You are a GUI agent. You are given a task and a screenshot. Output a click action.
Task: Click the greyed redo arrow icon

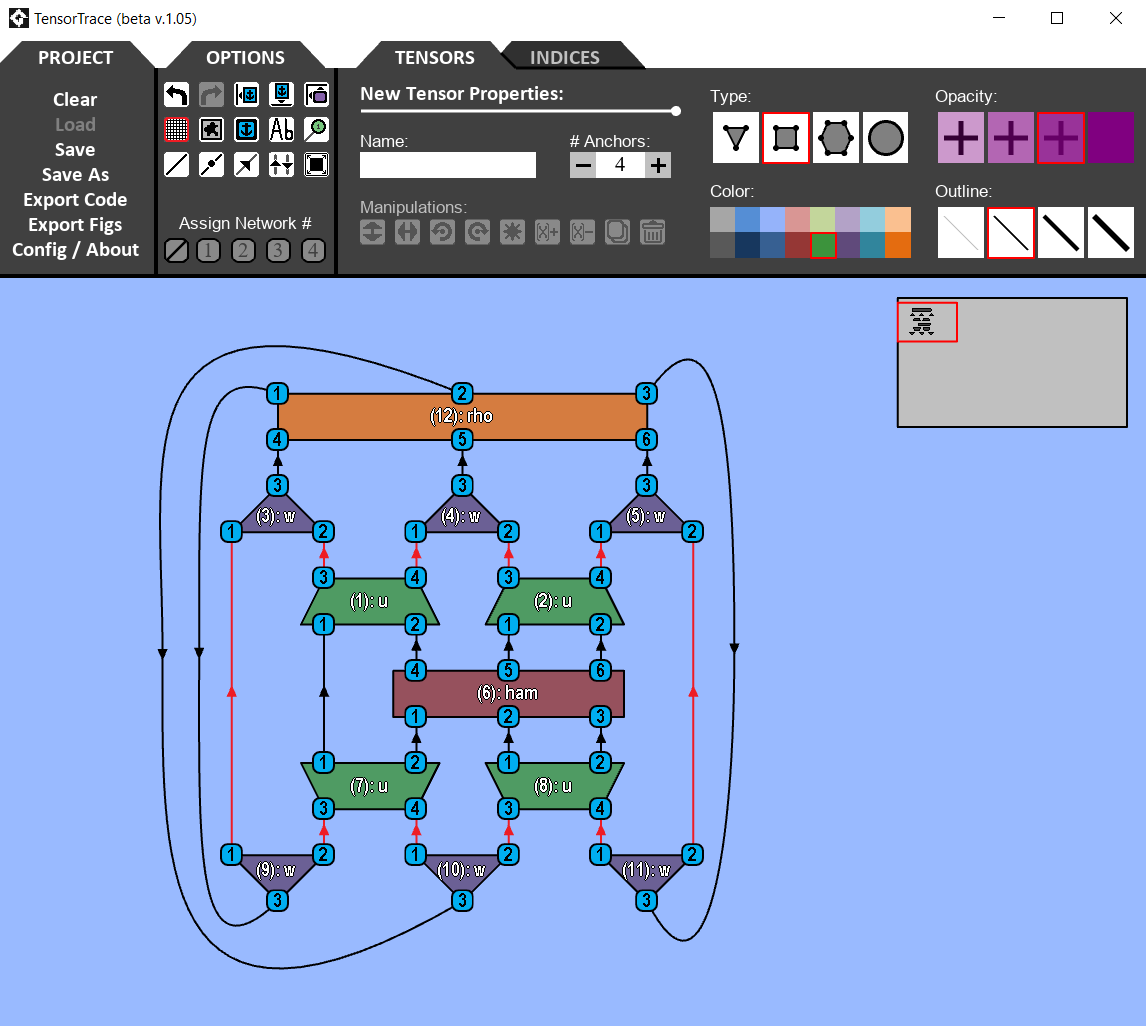coord(211,94)
